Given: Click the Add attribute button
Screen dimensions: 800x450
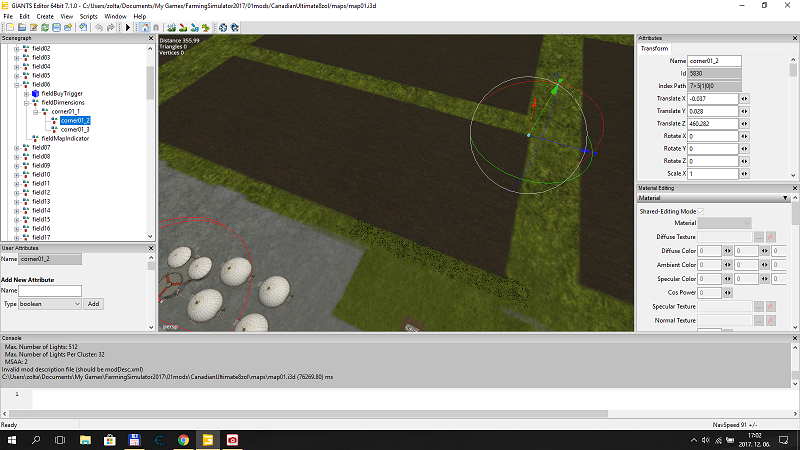Looking at the screenshot, I should [93, 304].
